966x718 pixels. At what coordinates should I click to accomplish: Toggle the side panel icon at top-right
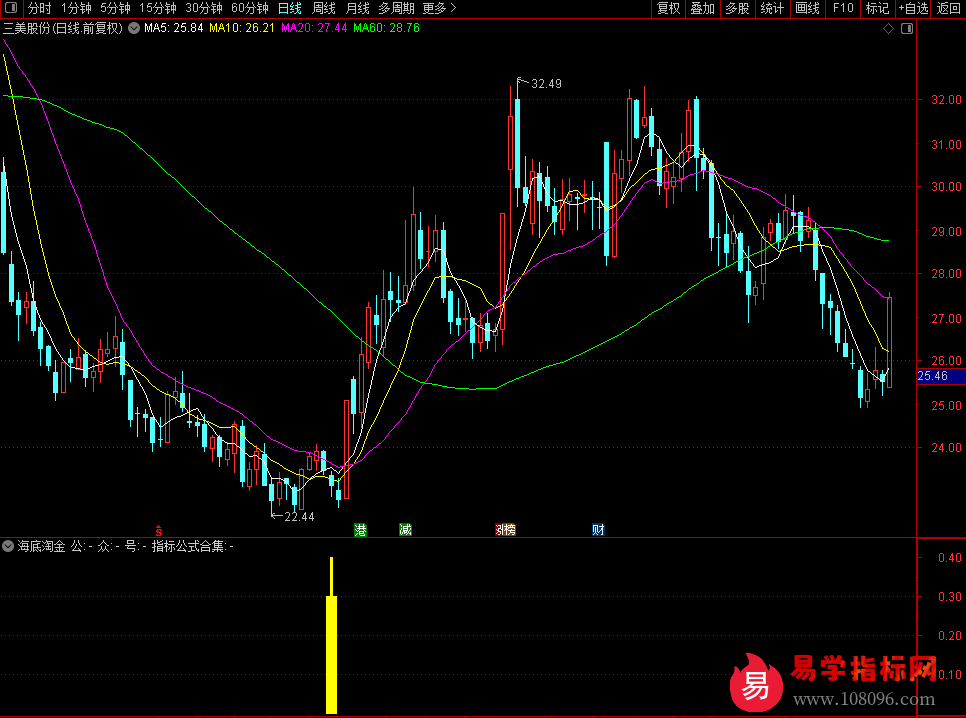[906, 29]
